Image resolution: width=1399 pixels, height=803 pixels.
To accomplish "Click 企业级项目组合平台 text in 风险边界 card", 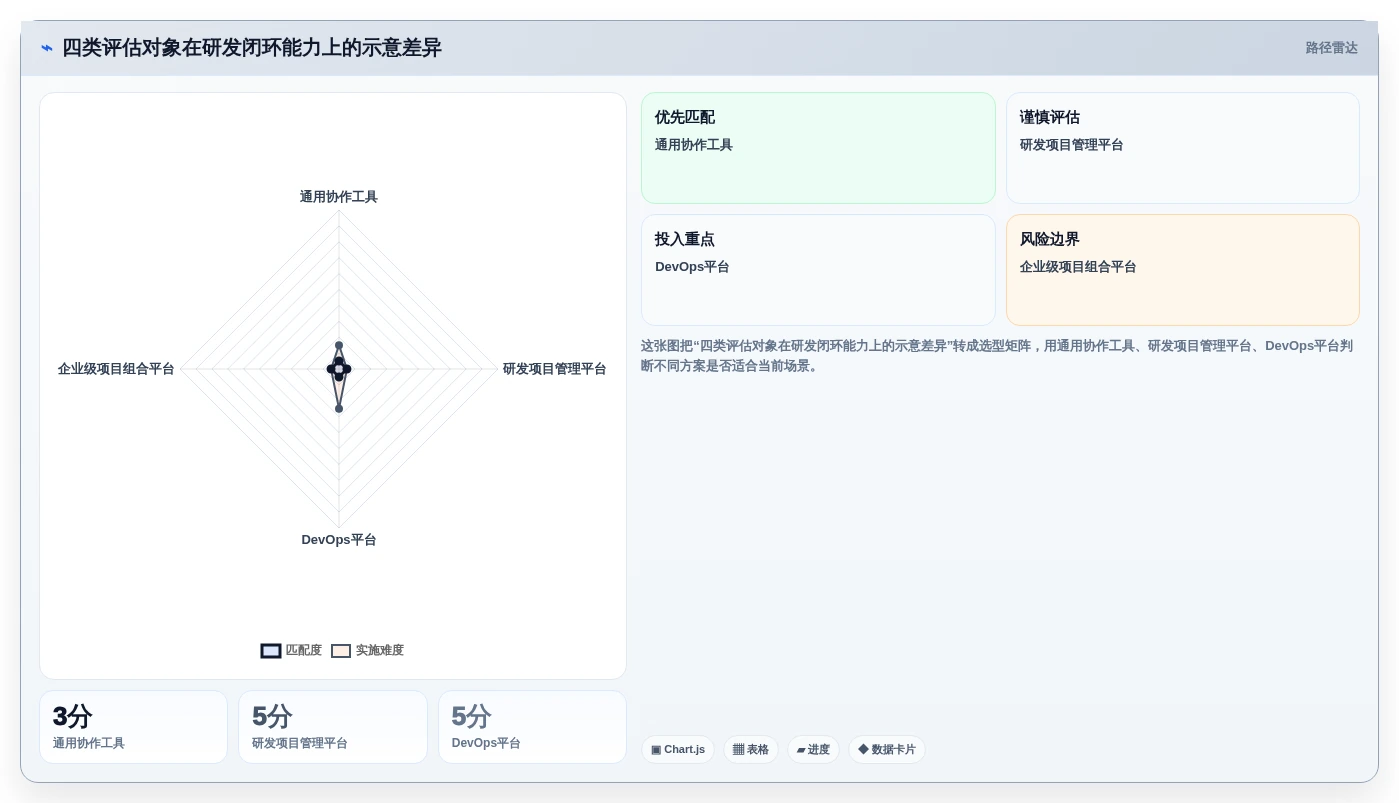I will click(x=1078, y=267).
